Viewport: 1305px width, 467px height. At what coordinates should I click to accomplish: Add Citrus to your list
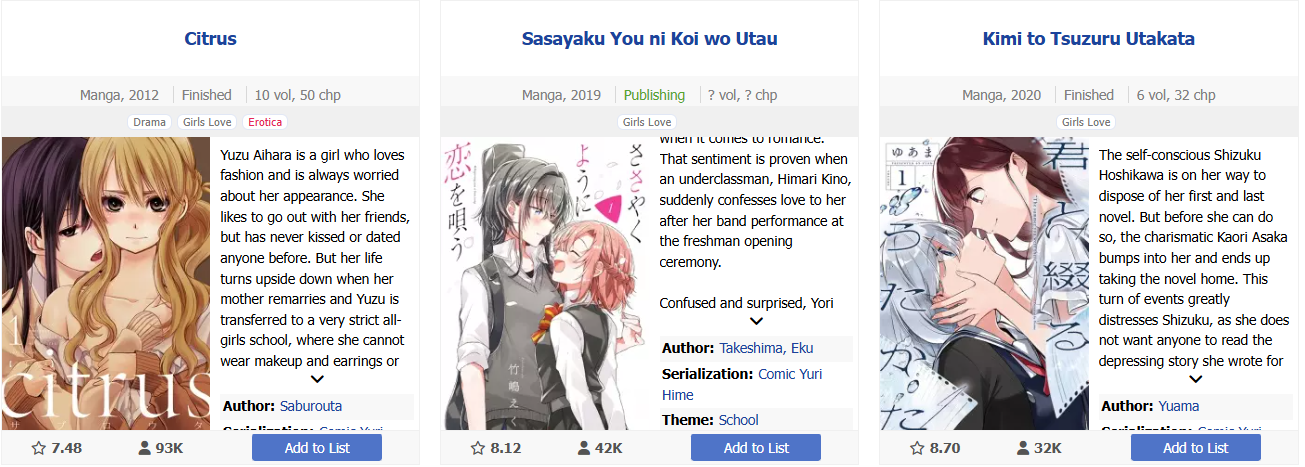pos(317,448)
